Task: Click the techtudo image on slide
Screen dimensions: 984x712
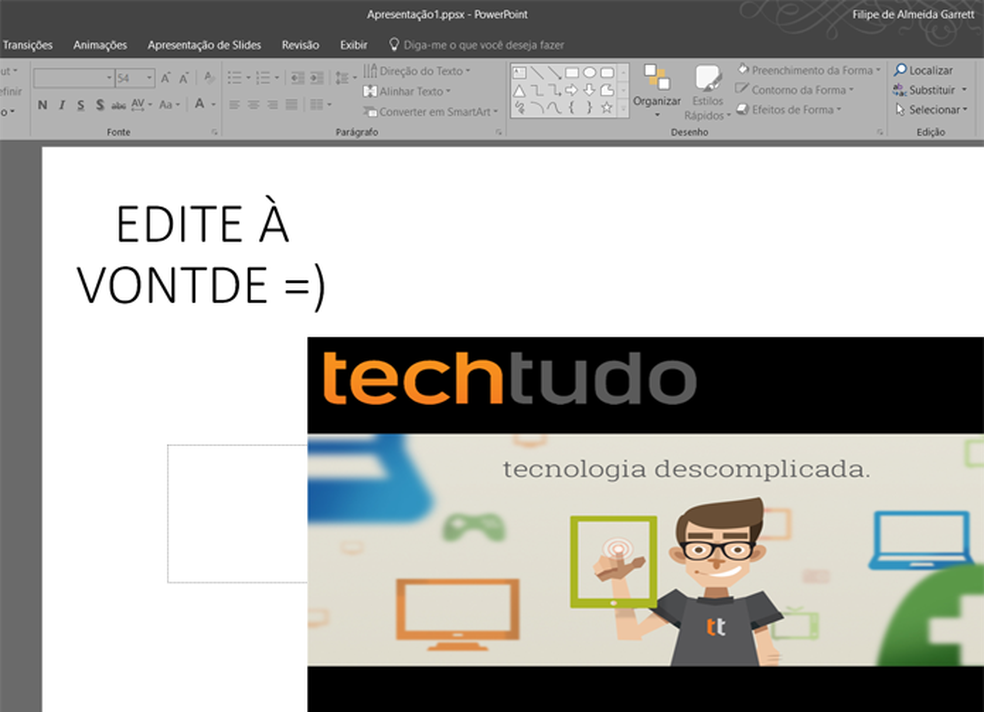Action: (x=645, y=524)
